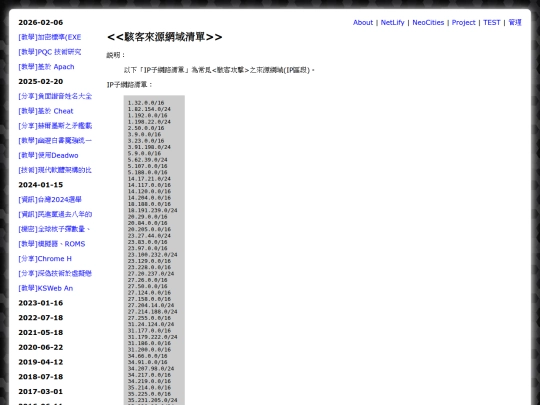Go to the NeoCities link
The width and height of the screenshot is (540, 405).
(428, 22)
